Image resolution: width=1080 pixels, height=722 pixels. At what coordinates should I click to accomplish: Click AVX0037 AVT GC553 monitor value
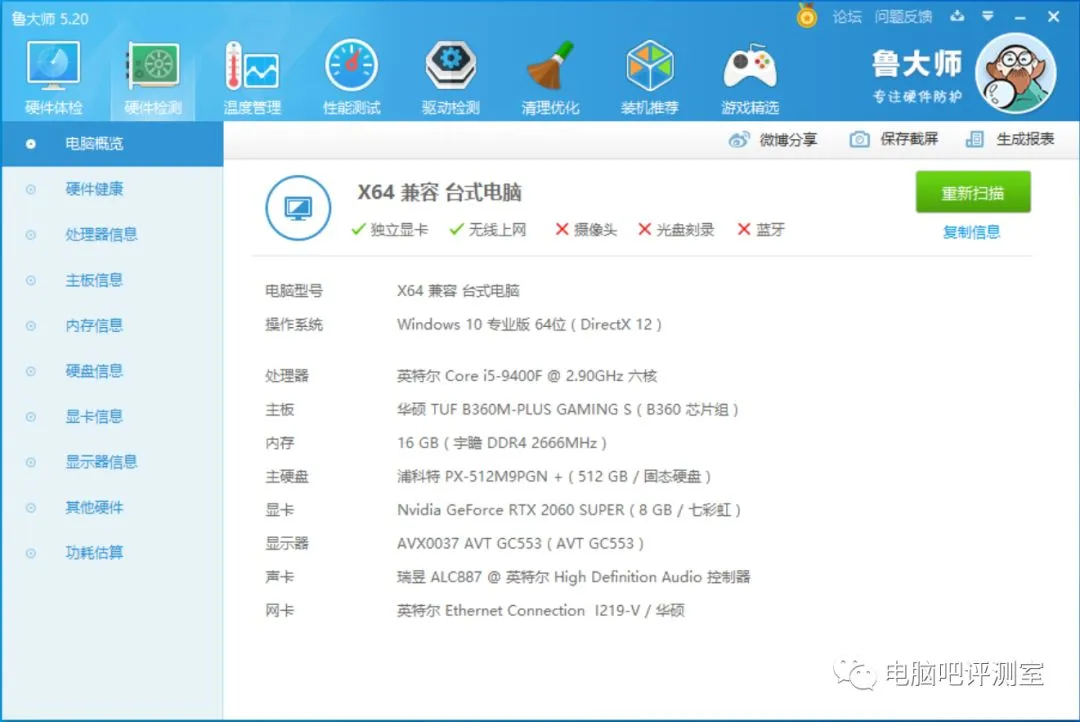pyautogui.click(x=521, y=544)
